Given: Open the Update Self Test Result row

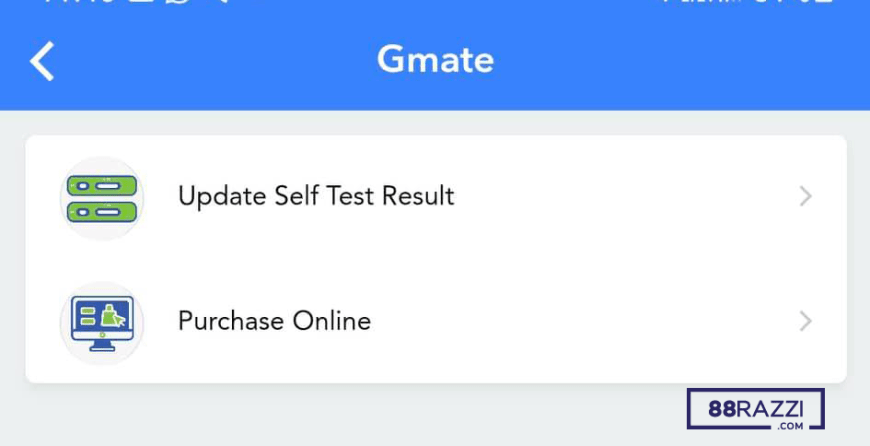Looking at the screenshot, I should (436, 197).
